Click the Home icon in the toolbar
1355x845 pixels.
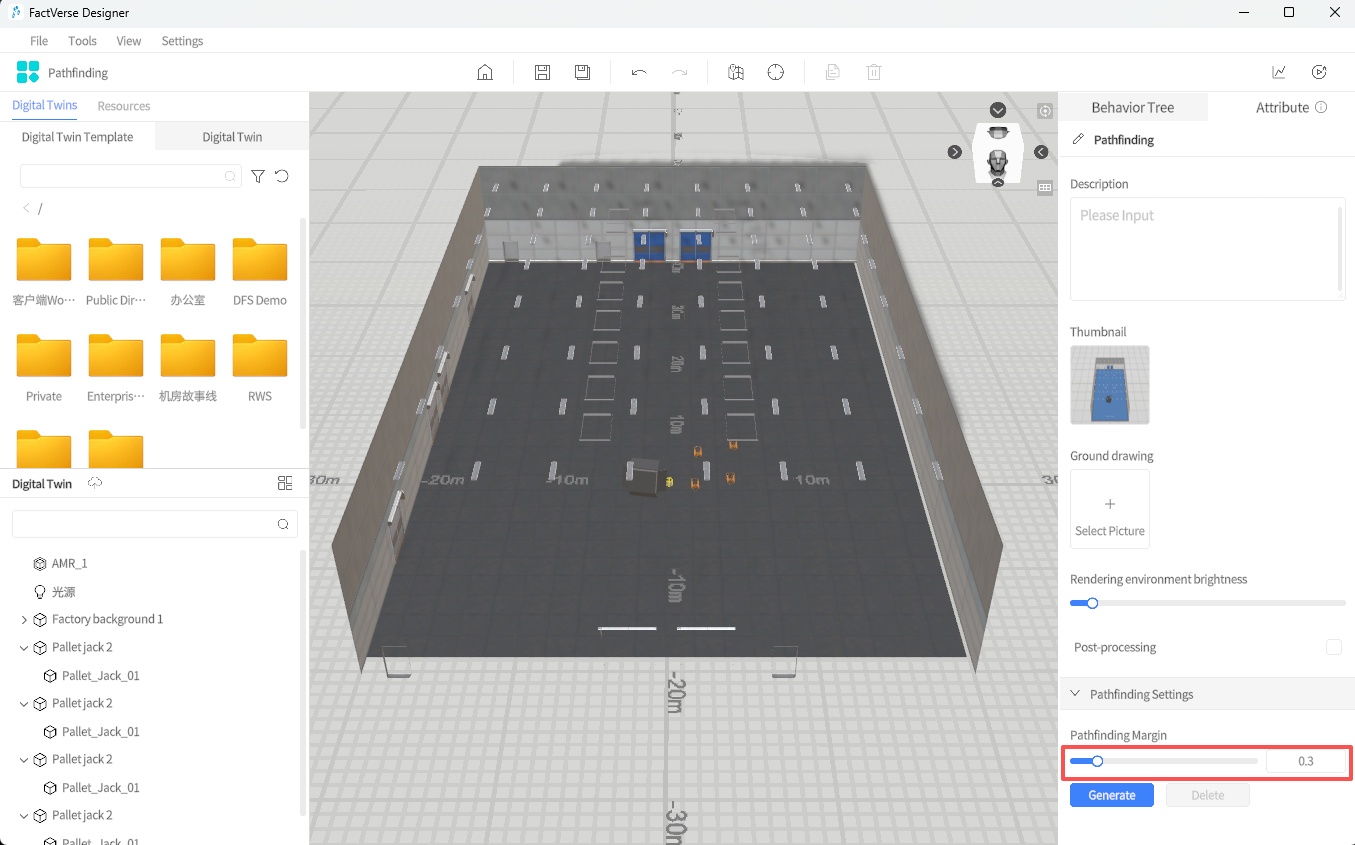[485, 71]
